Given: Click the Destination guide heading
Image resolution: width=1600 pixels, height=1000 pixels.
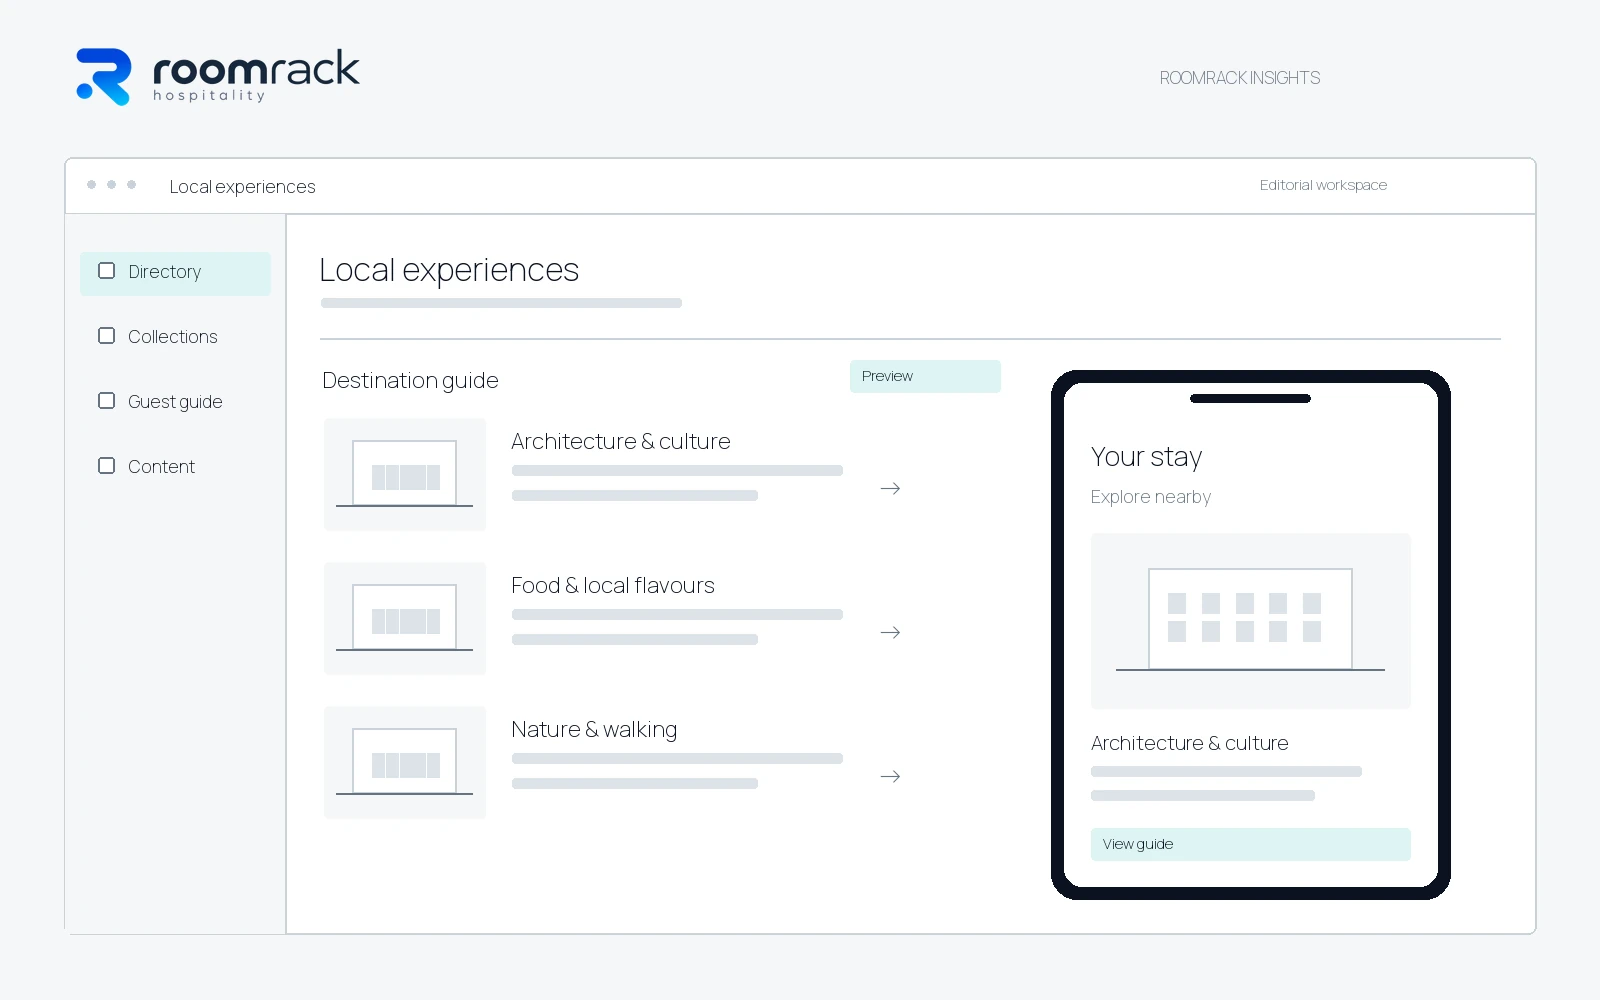Looking at the screenshot, I should coord(410,381).
